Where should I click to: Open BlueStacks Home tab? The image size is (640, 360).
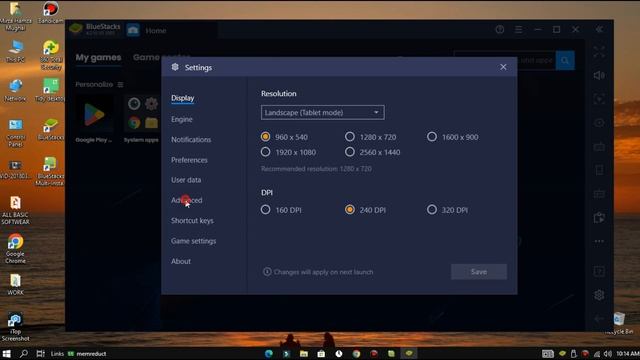coord(156,31)
